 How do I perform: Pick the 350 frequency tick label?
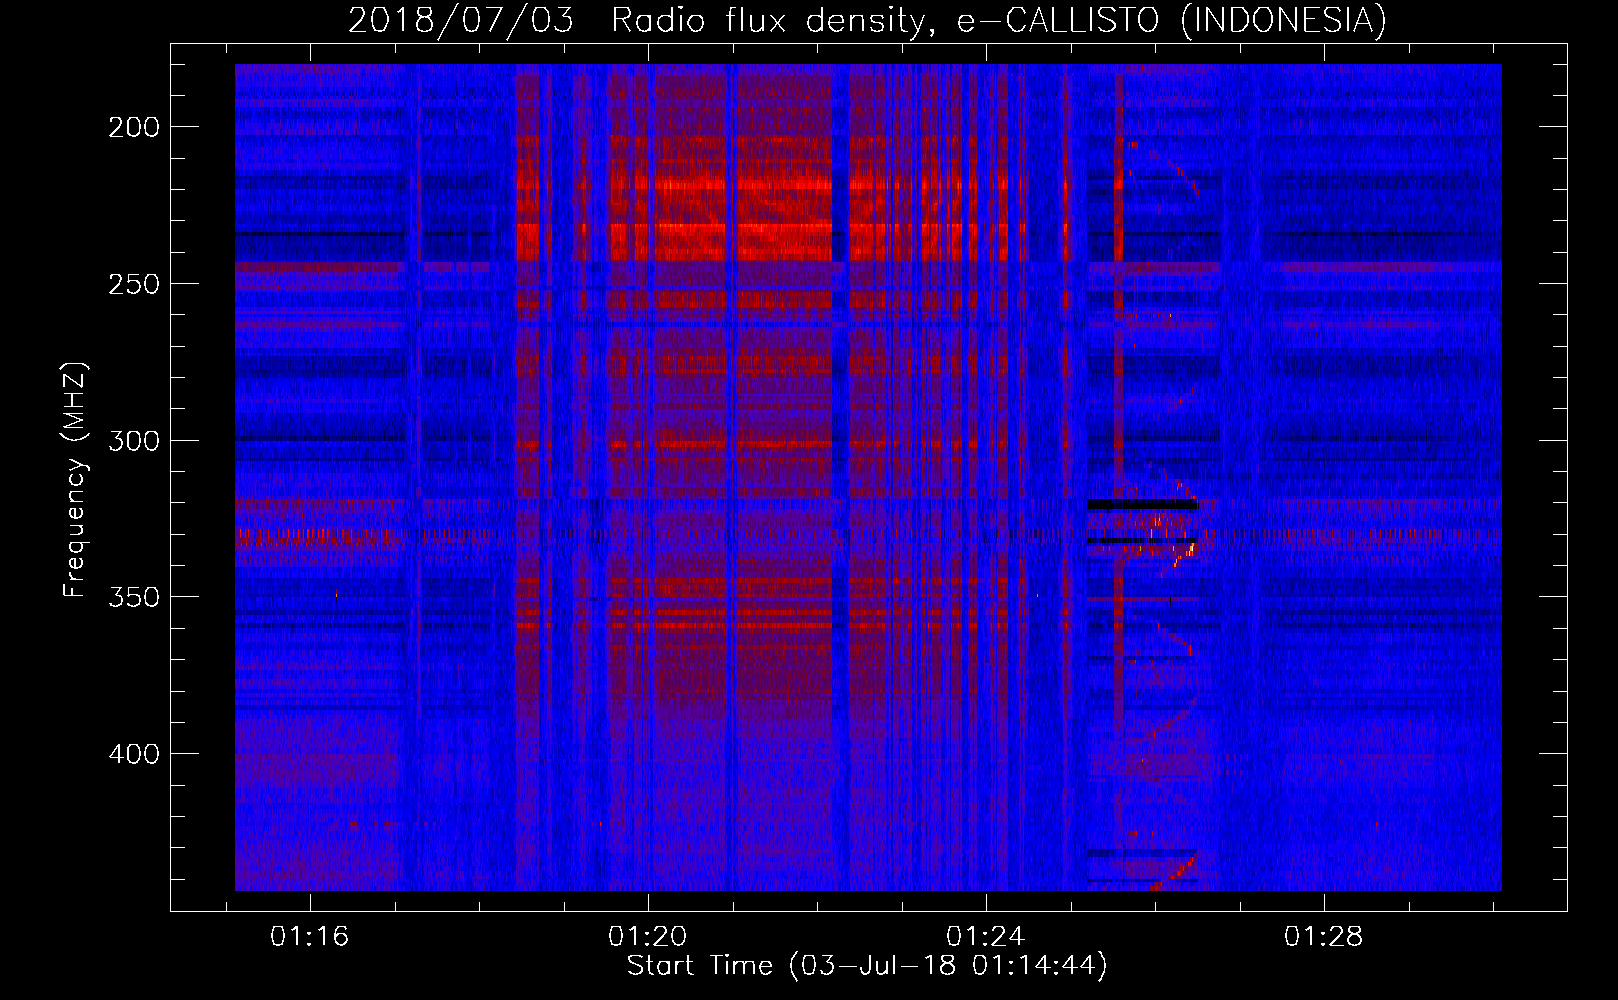pos(134,597)
